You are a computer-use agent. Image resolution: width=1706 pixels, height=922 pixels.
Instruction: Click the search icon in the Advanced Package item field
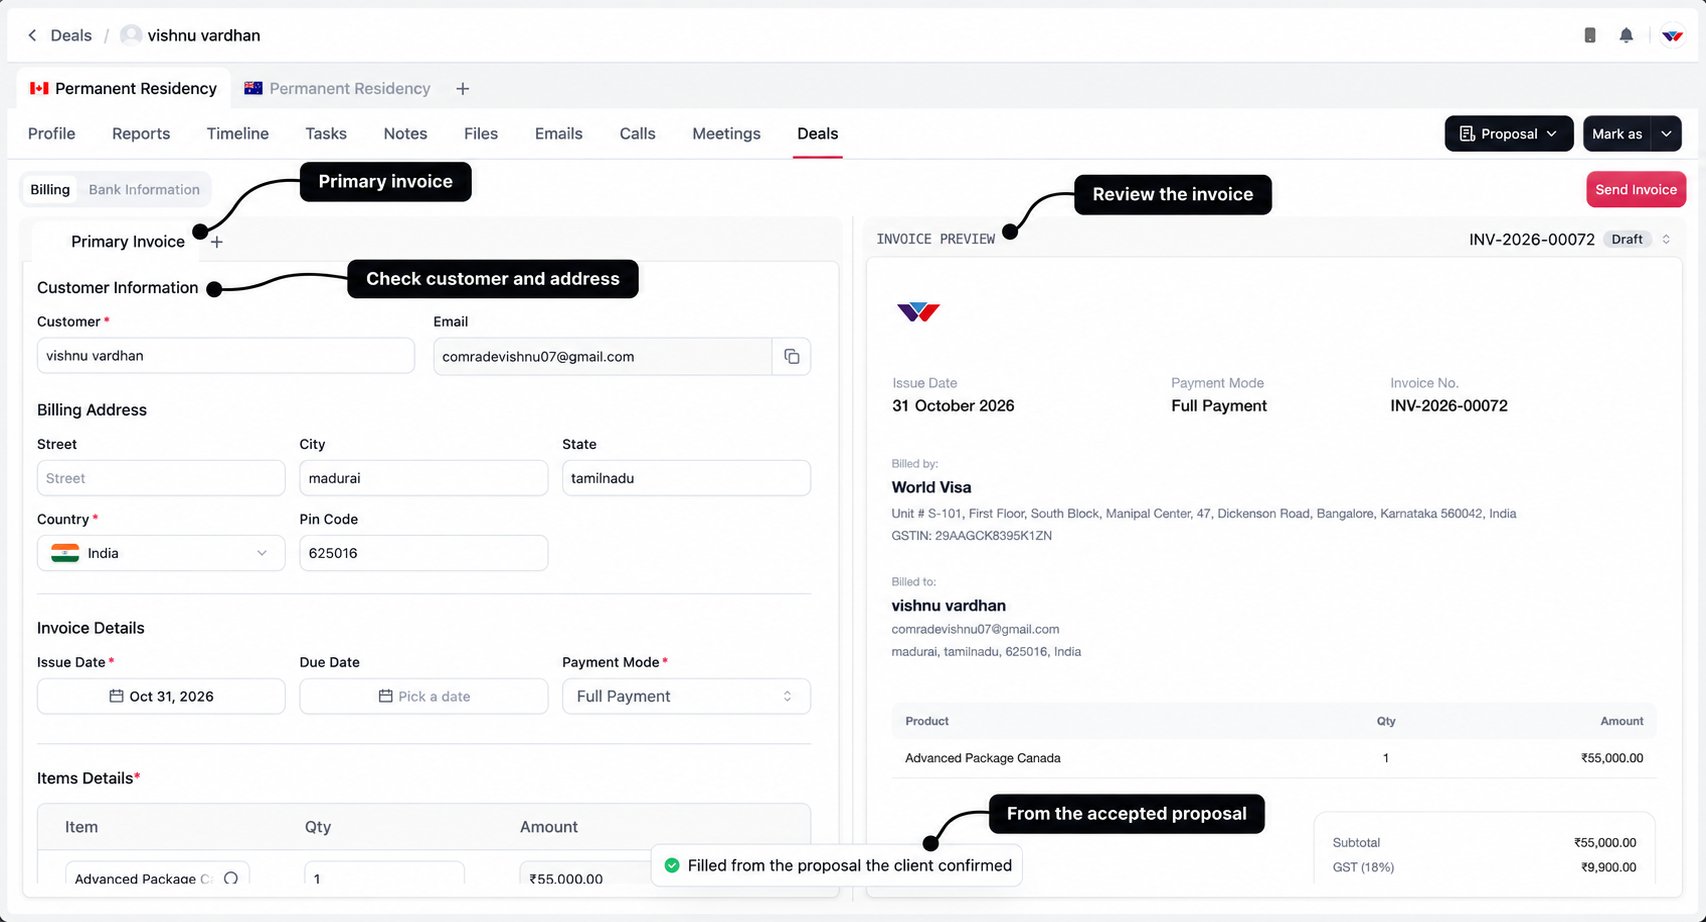(x=231, y=878)
